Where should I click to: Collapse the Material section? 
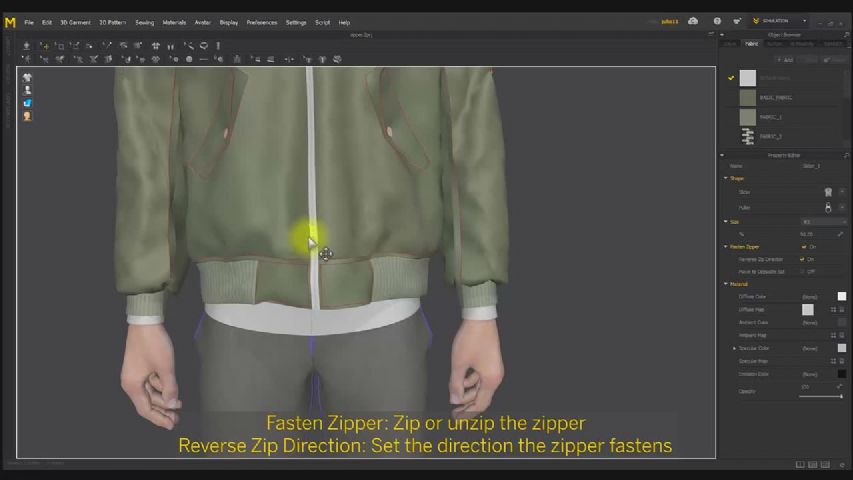pyautogui.click(x=726, y=284)
